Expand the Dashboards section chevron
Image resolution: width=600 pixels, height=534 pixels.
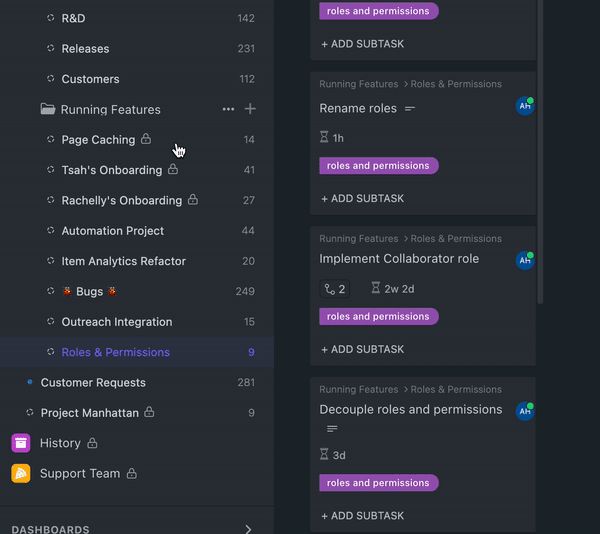pyautogui.click(x=248, y=529)
